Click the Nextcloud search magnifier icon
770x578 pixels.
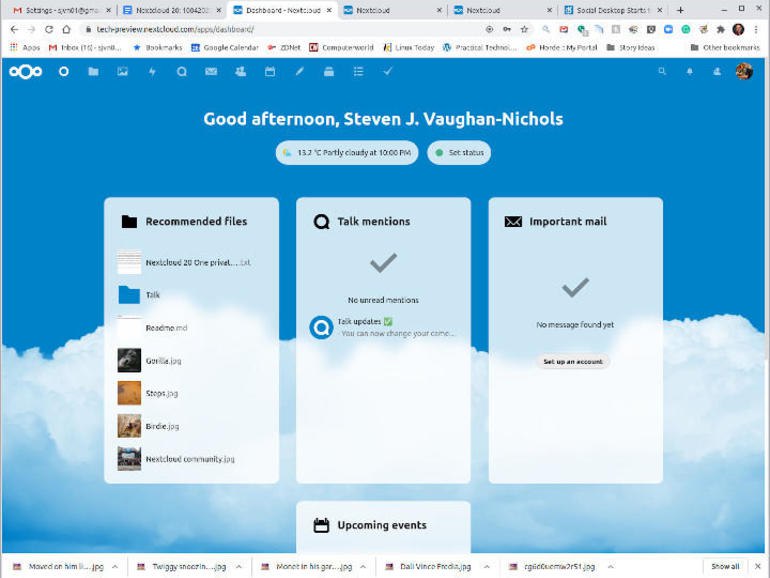[662, 72]
